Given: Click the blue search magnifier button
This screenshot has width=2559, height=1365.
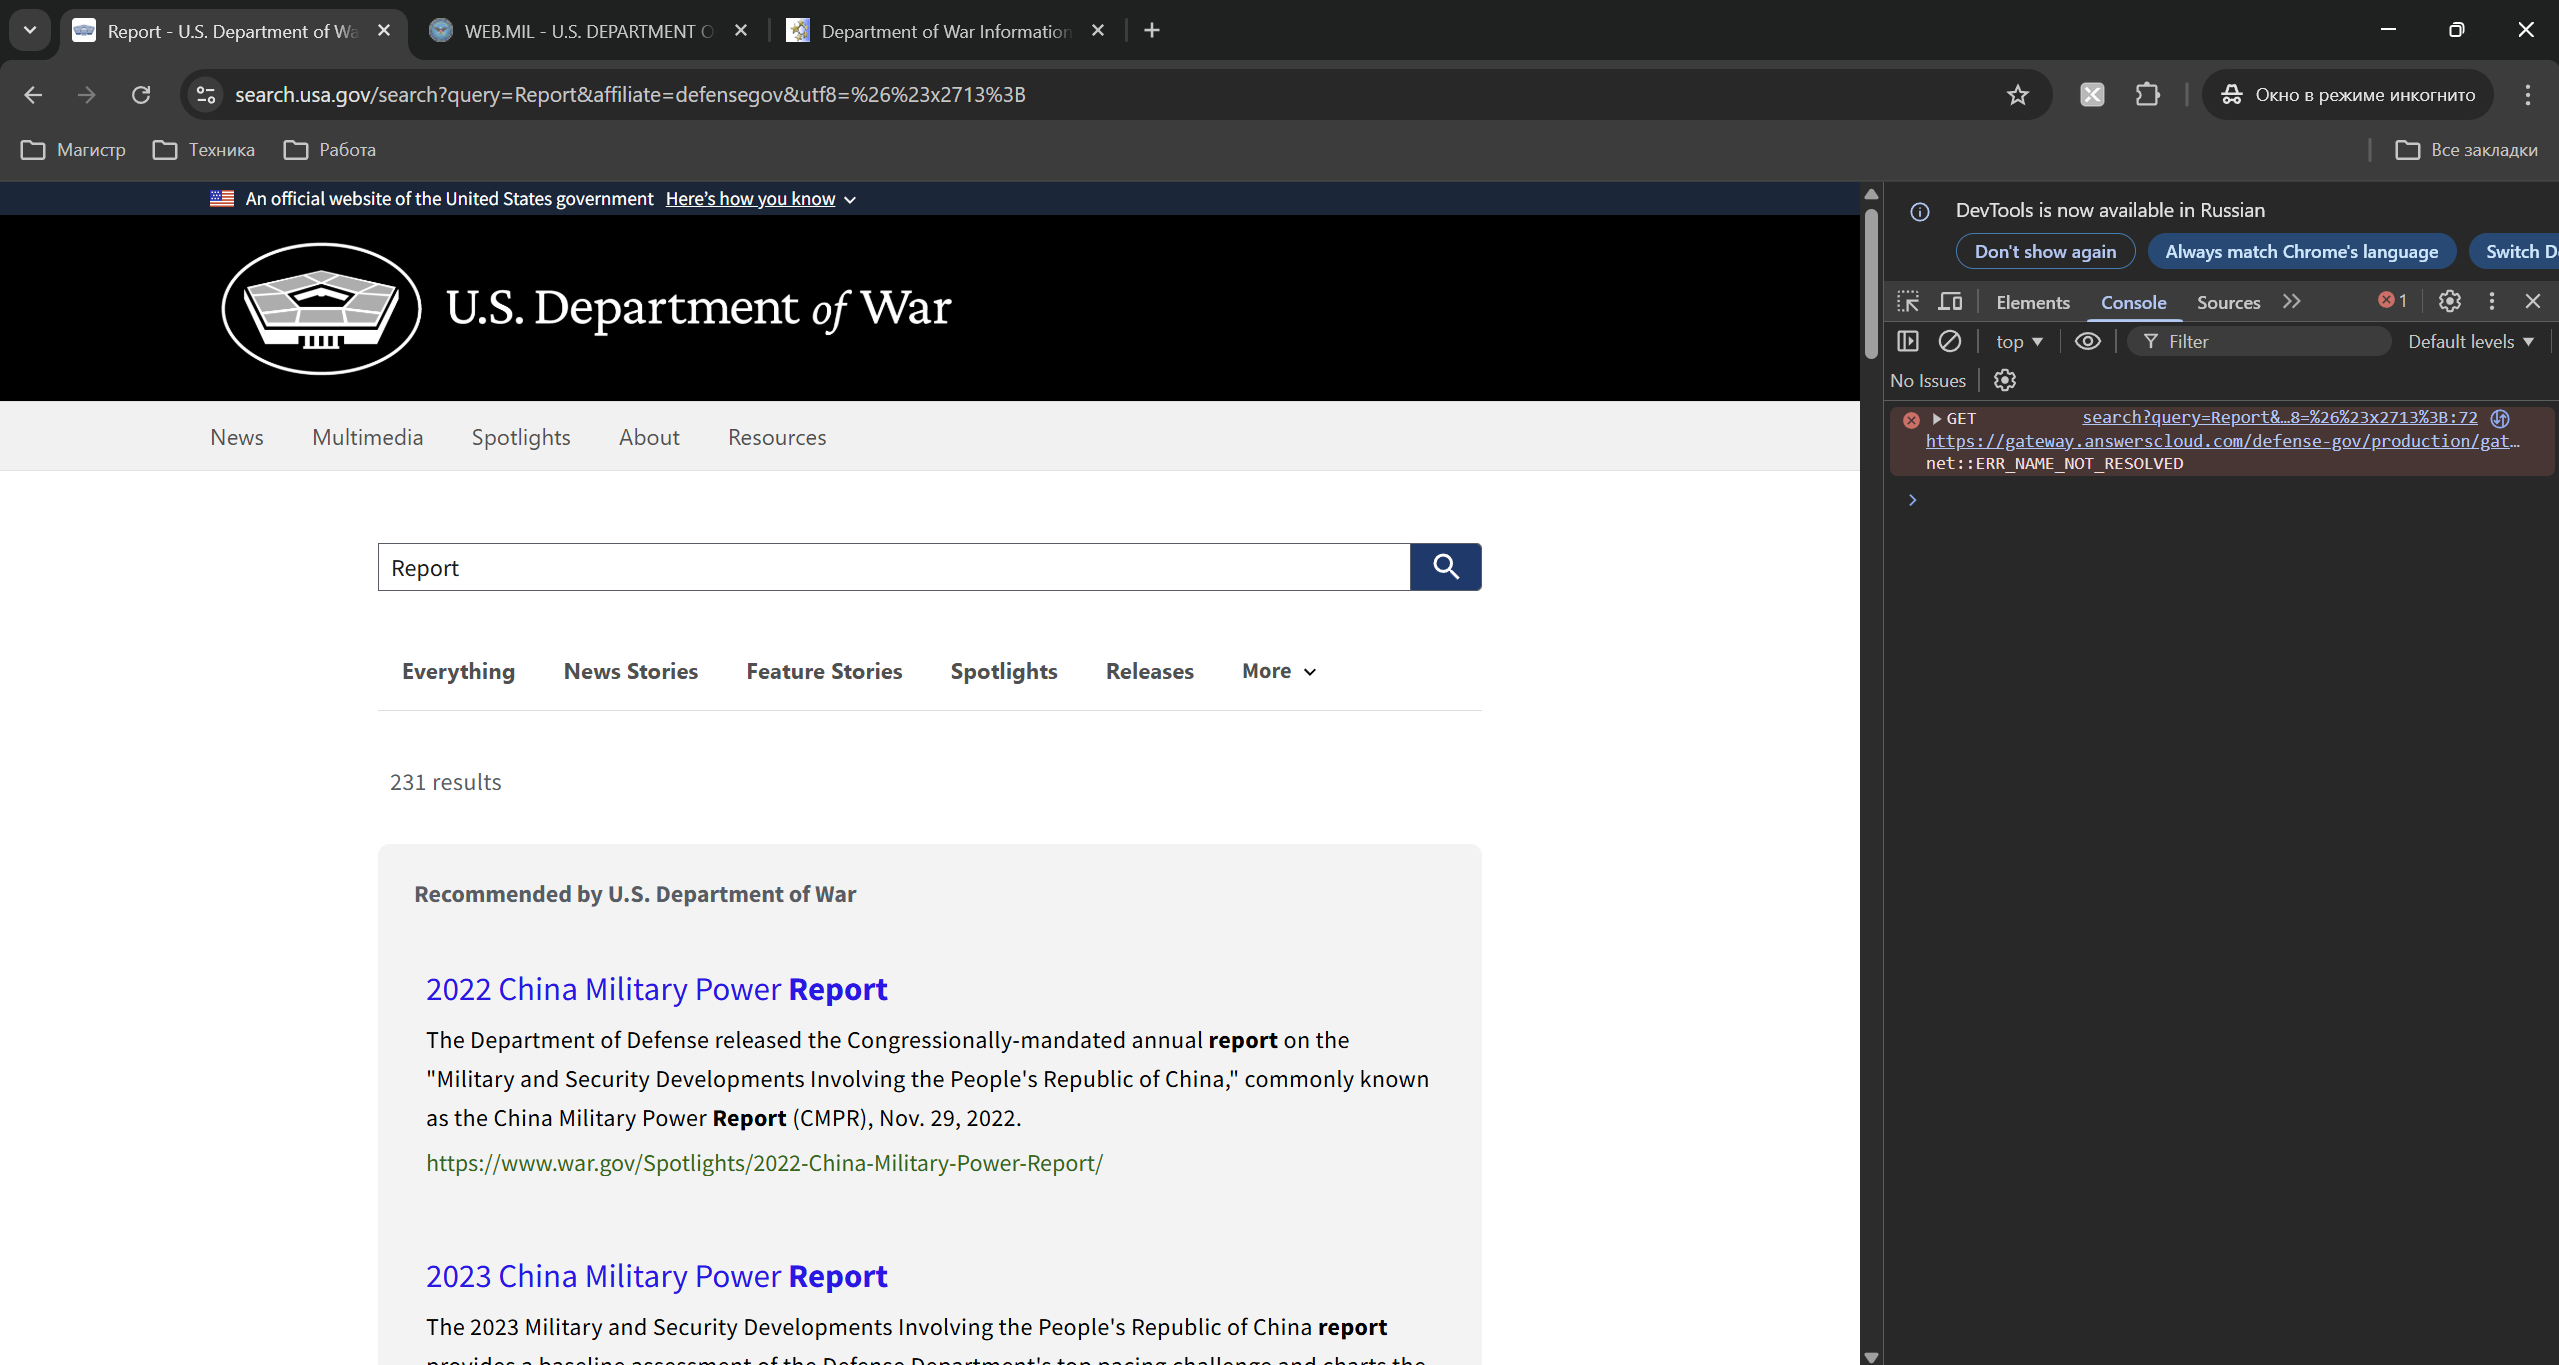Looking at the screenshot, I should (1445, 567).
